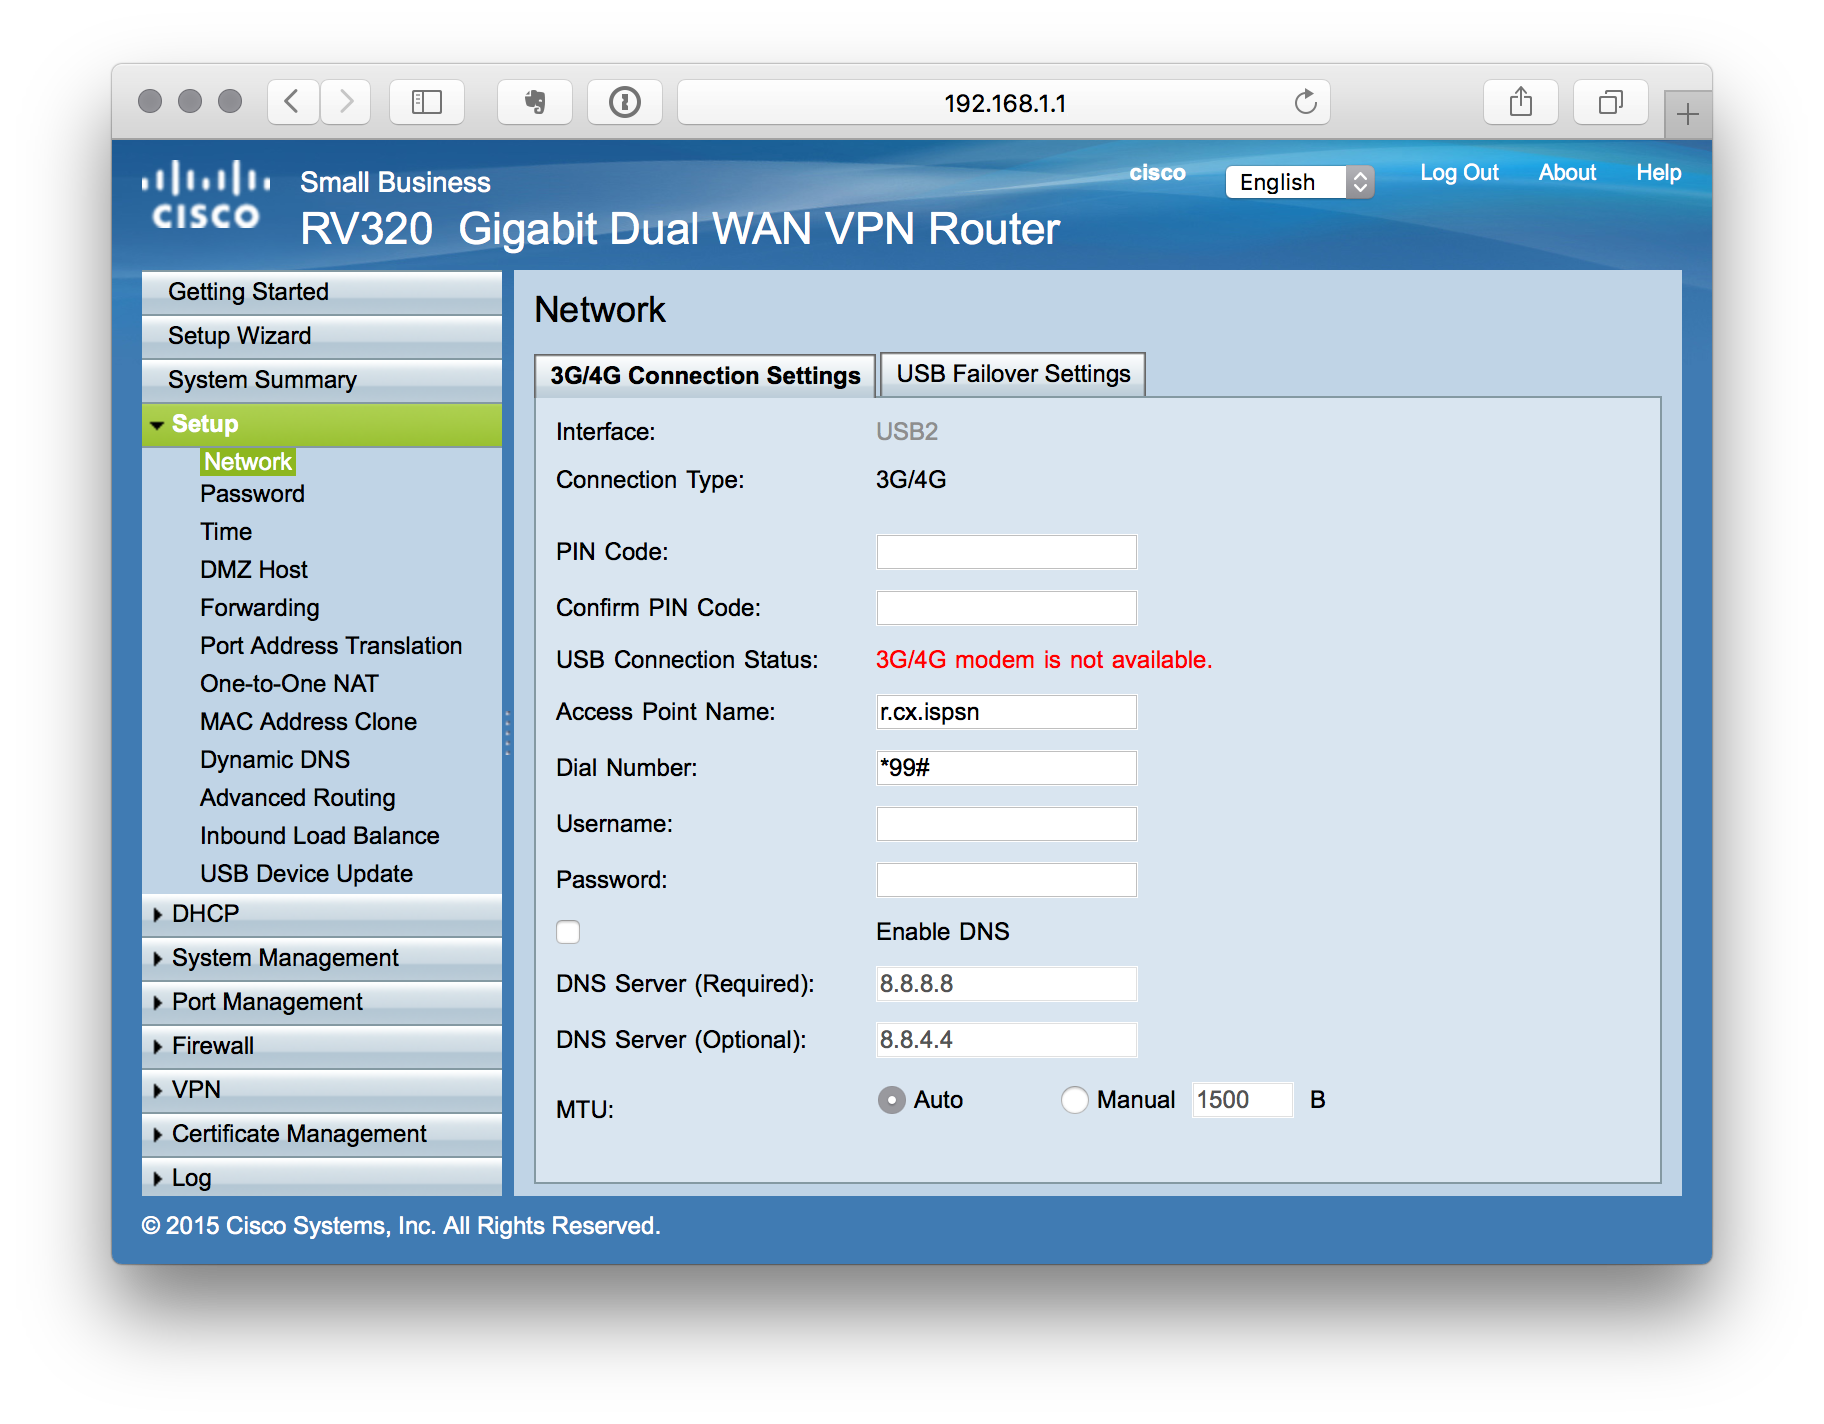
Task: Open Forwarding settings
Action: coord(260,608)
